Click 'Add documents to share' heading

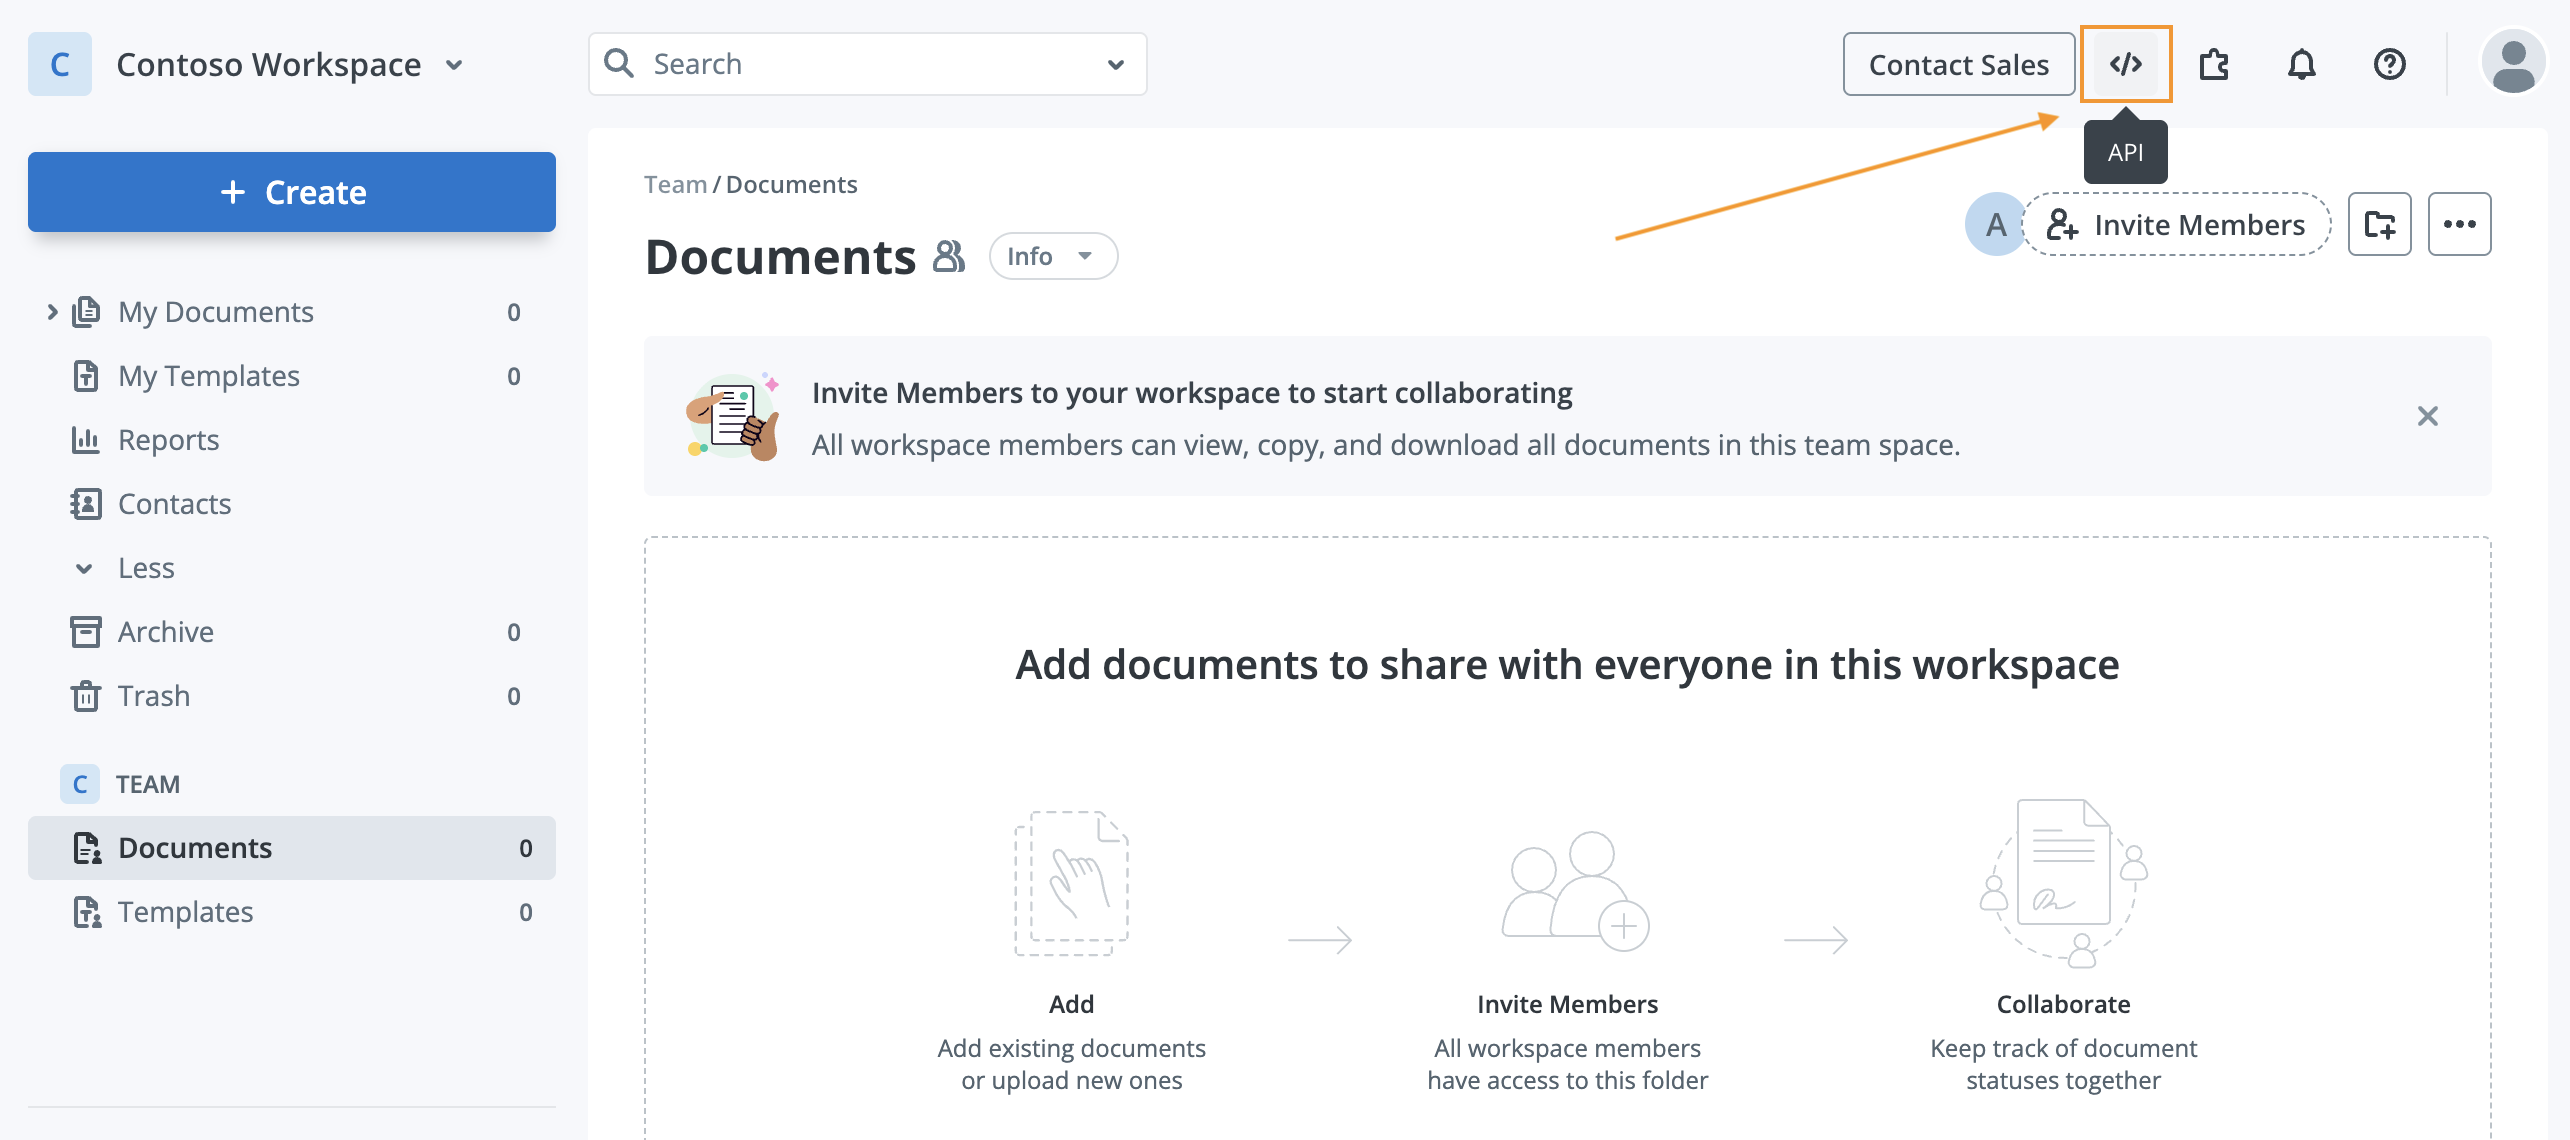pos(1567,664)
